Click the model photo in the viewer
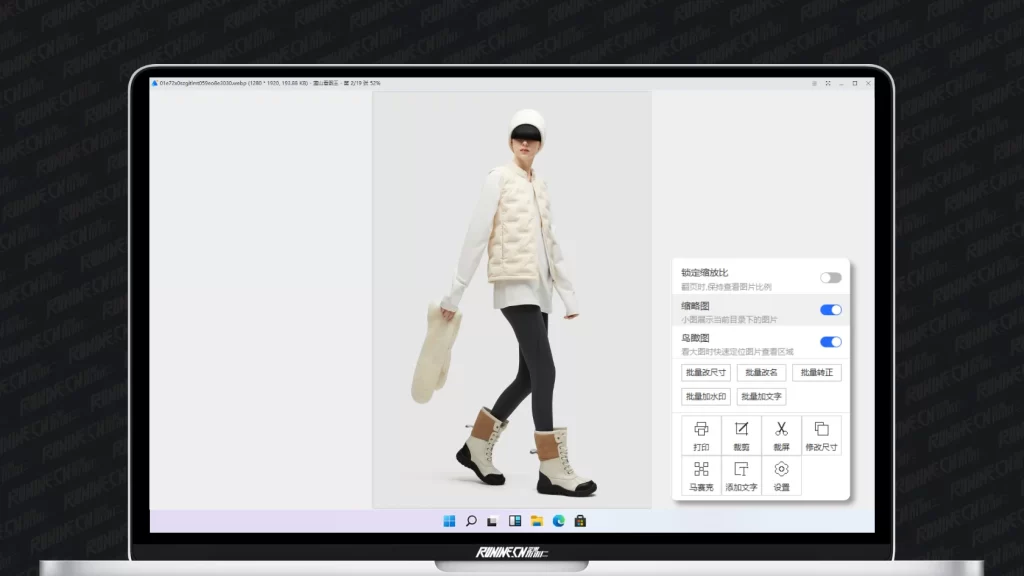 click(512, 300)
